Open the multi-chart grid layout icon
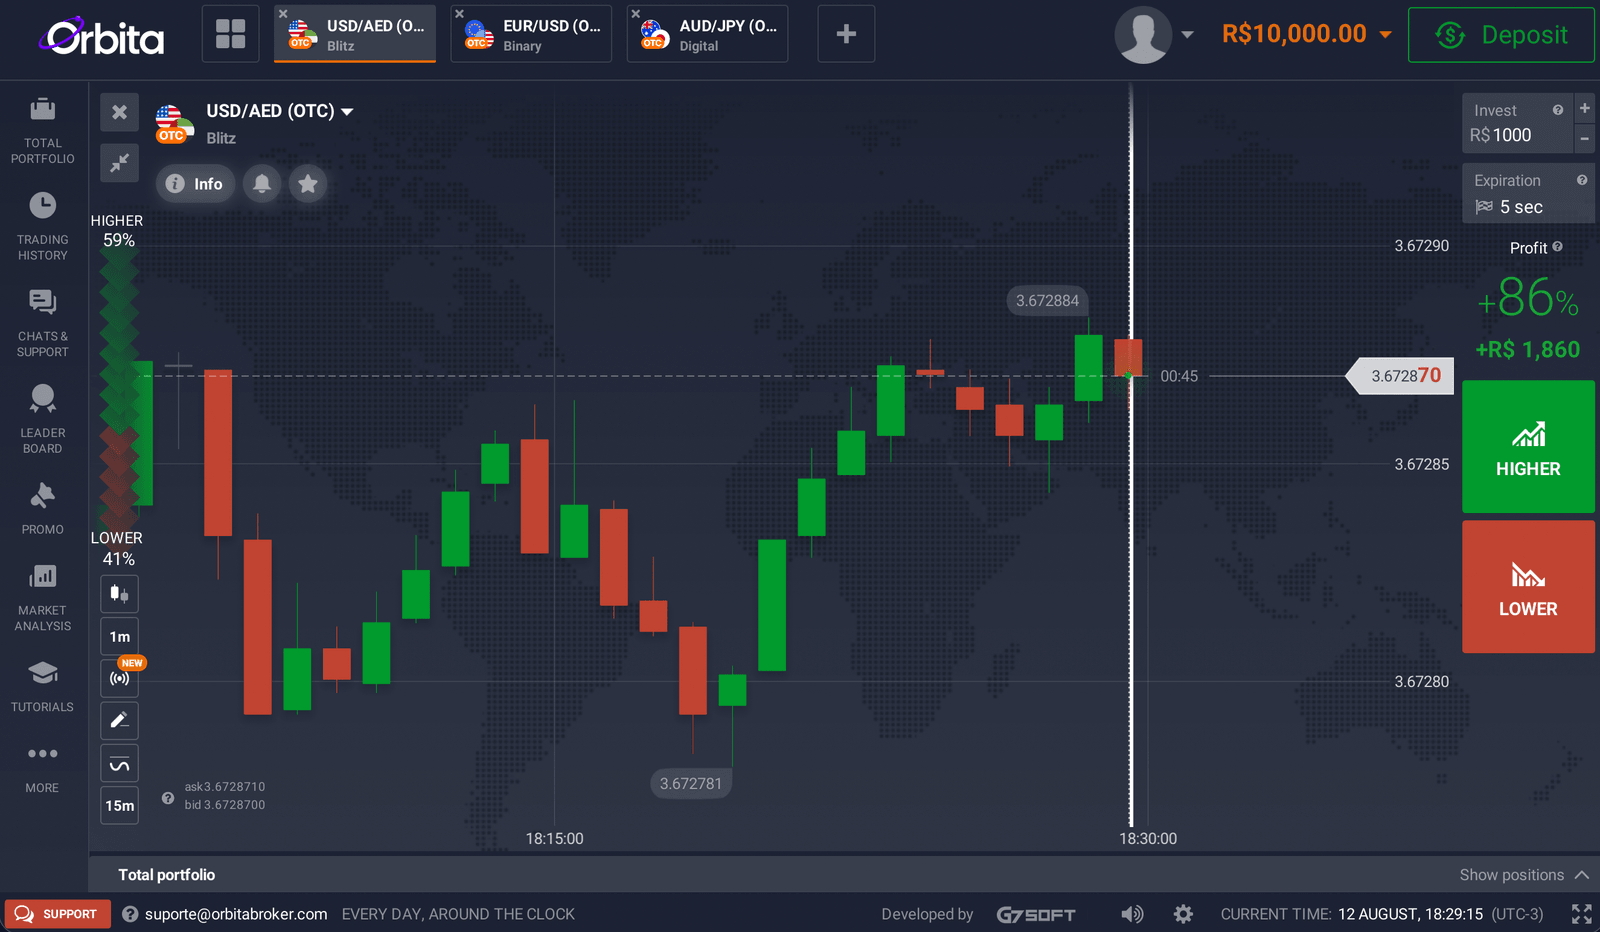Screen dimensions: 1600x932 pos(230,34)
